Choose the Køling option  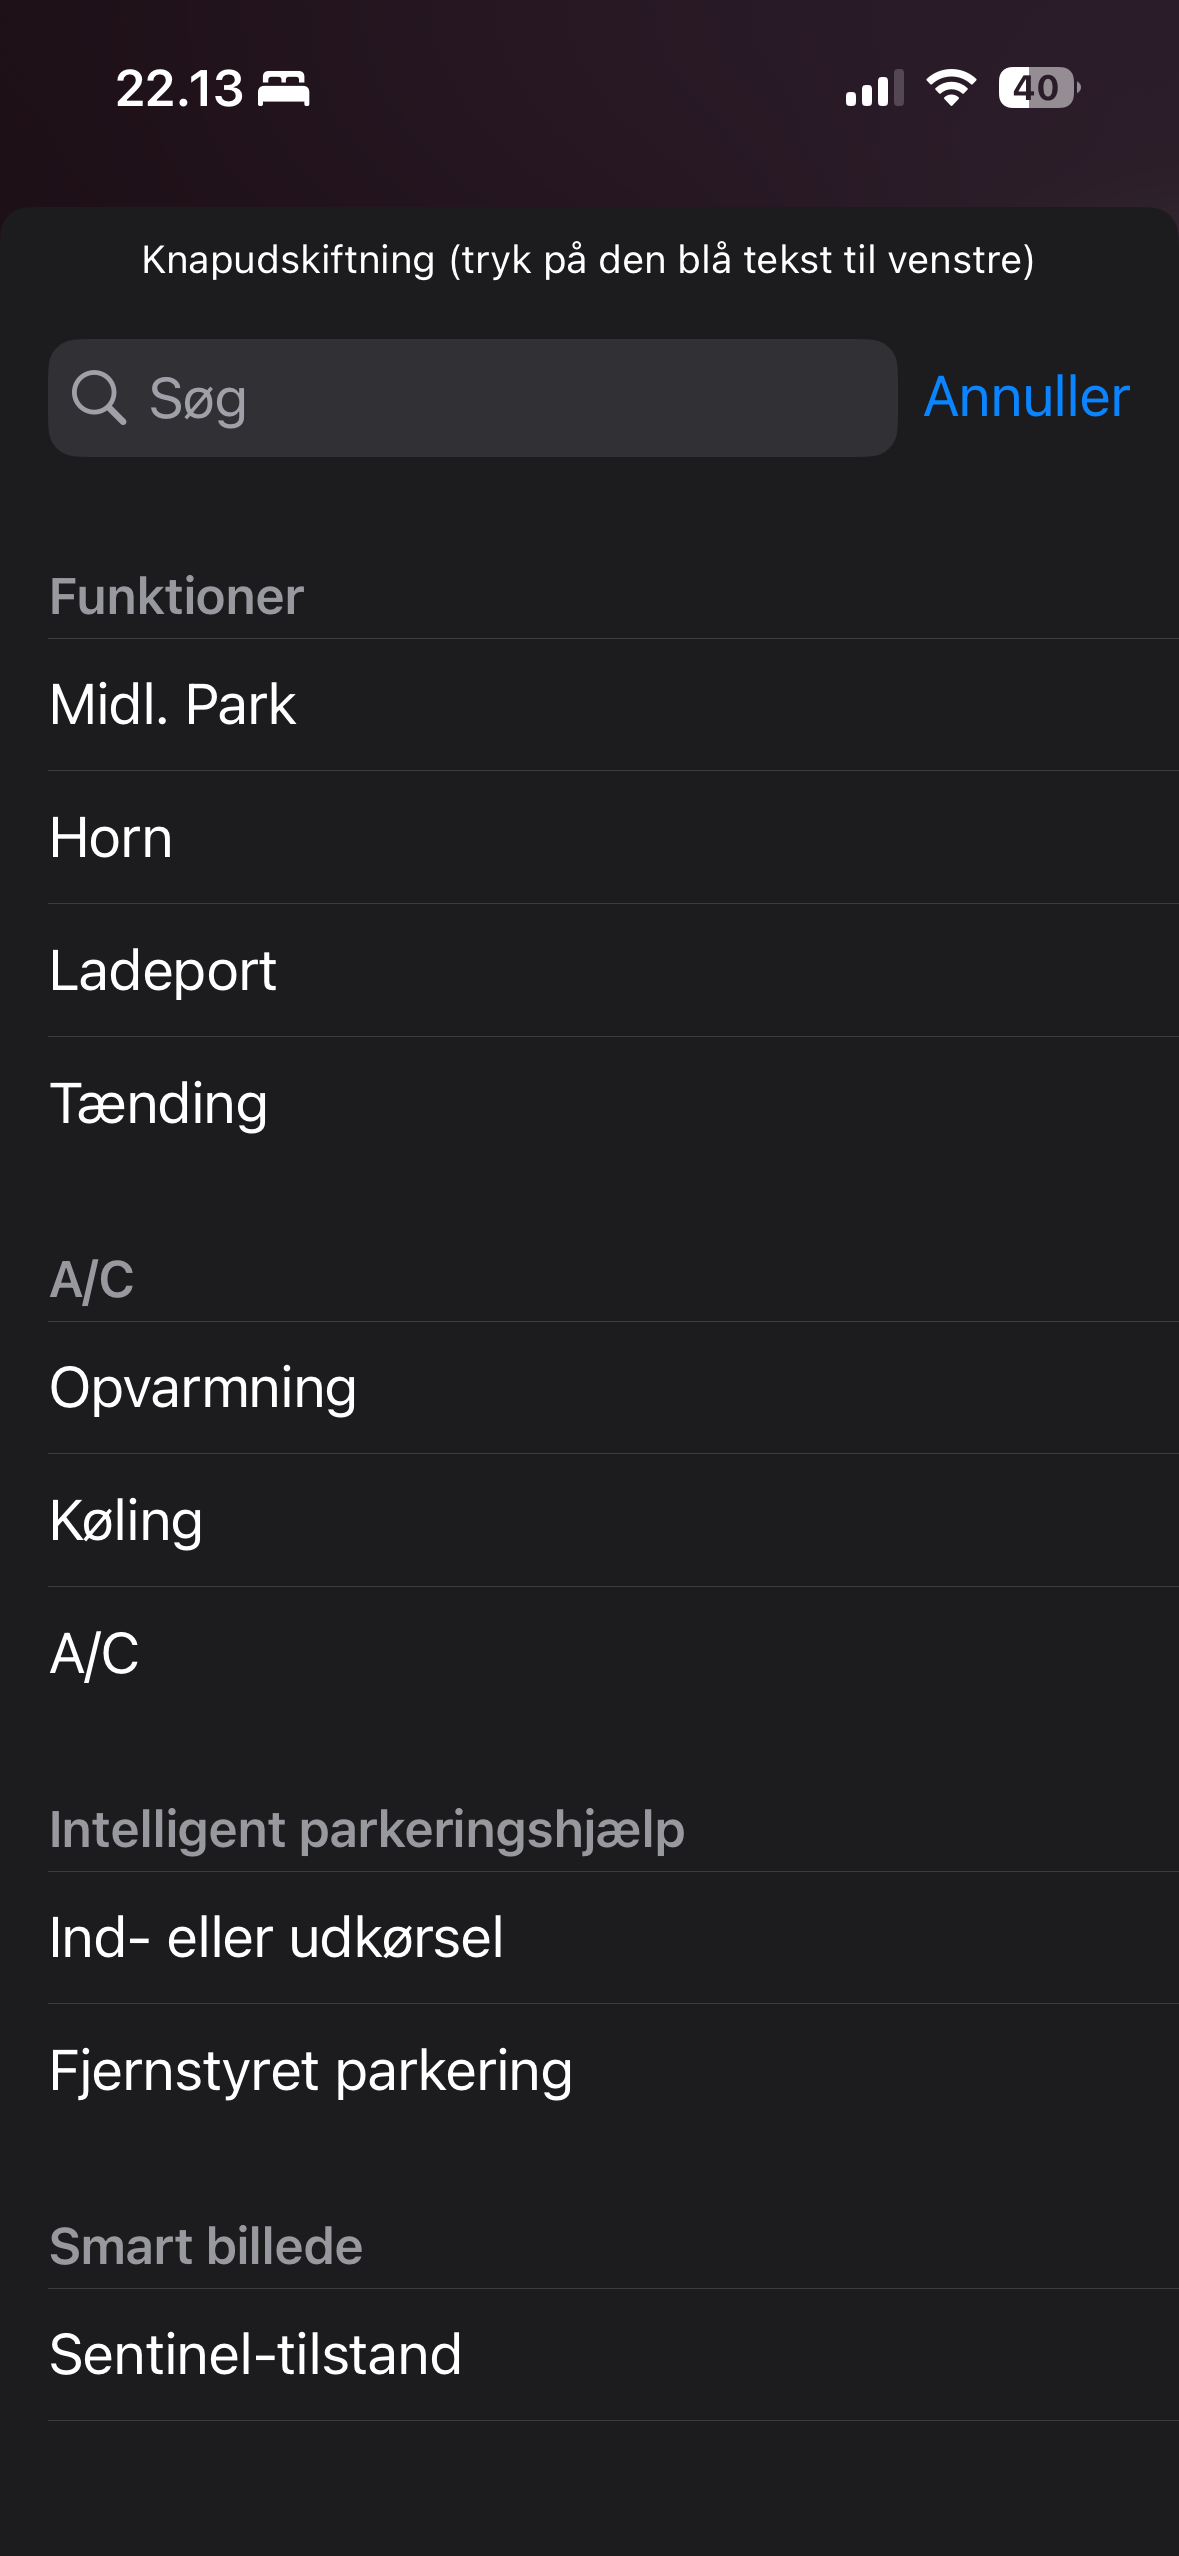point(126,1521)
